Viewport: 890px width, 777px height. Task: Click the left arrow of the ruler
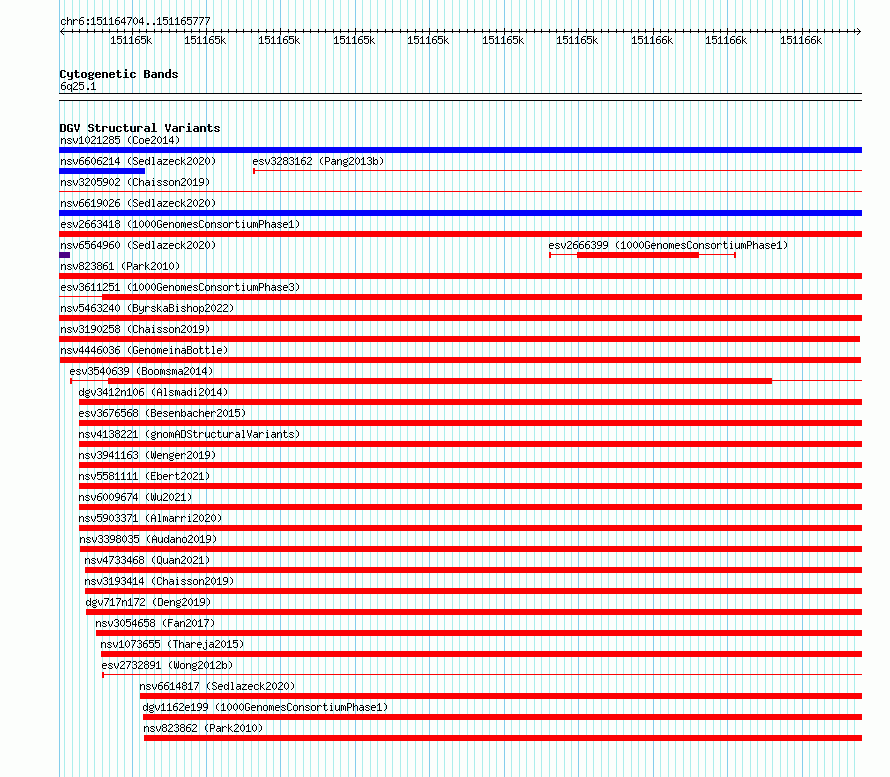(62, 32)
